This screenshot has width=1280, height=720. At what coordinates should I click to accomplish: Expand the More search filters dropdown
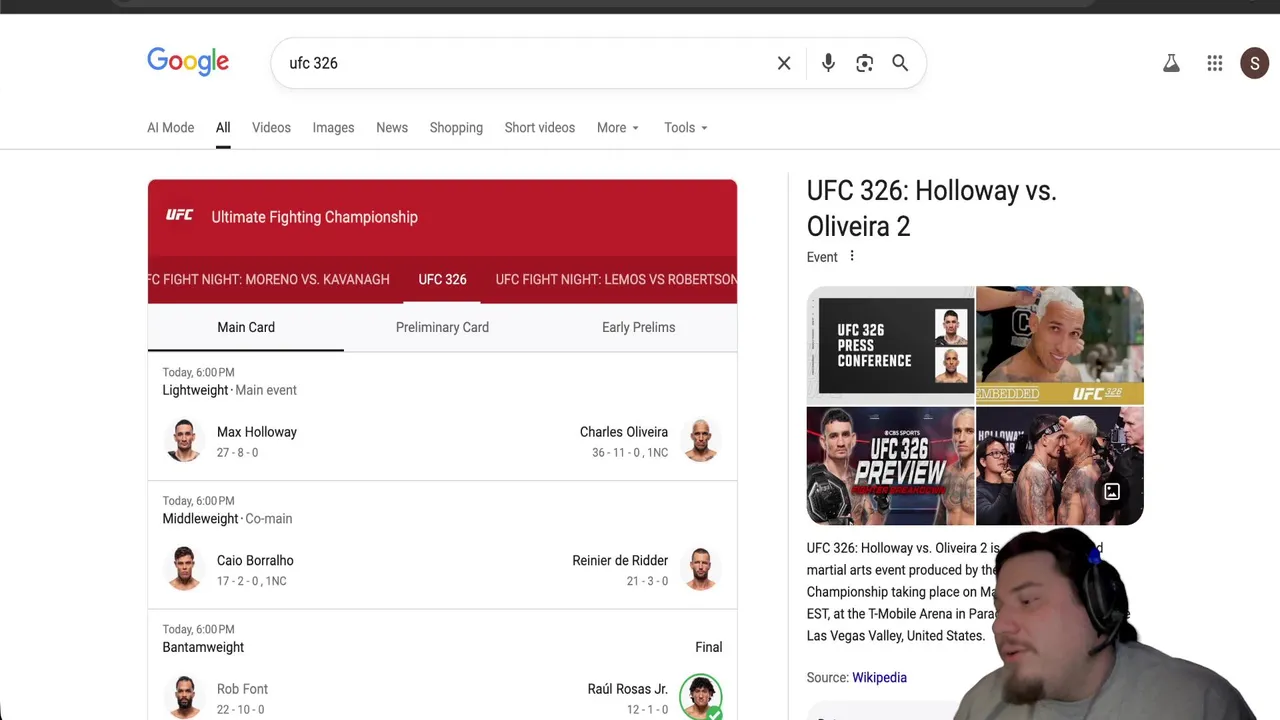click(x=618, y=128)
